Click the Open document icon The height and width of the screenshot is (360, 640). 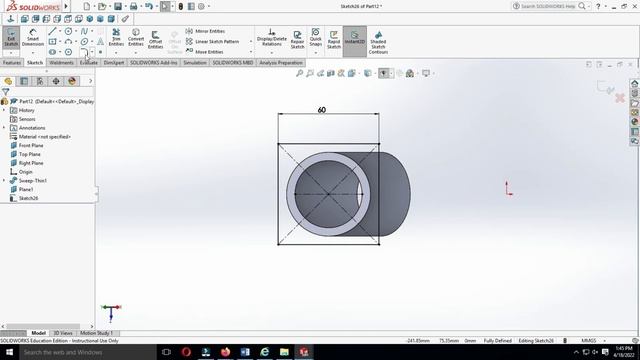pyautogui.click(x=102, y=6)
